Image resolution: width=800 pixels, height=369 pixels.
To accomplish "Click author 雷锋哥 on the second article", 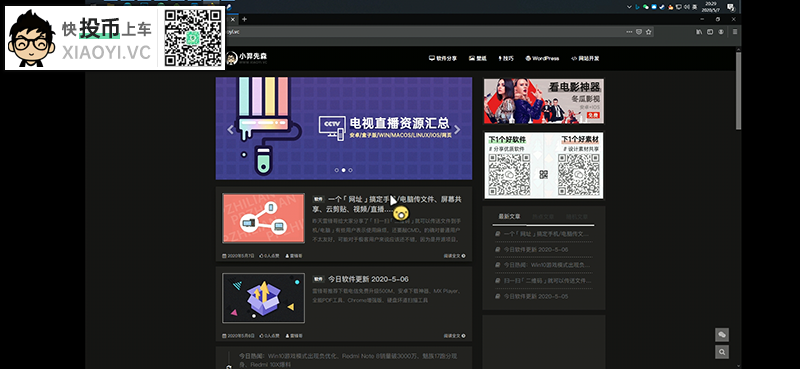I will (293, 336).
